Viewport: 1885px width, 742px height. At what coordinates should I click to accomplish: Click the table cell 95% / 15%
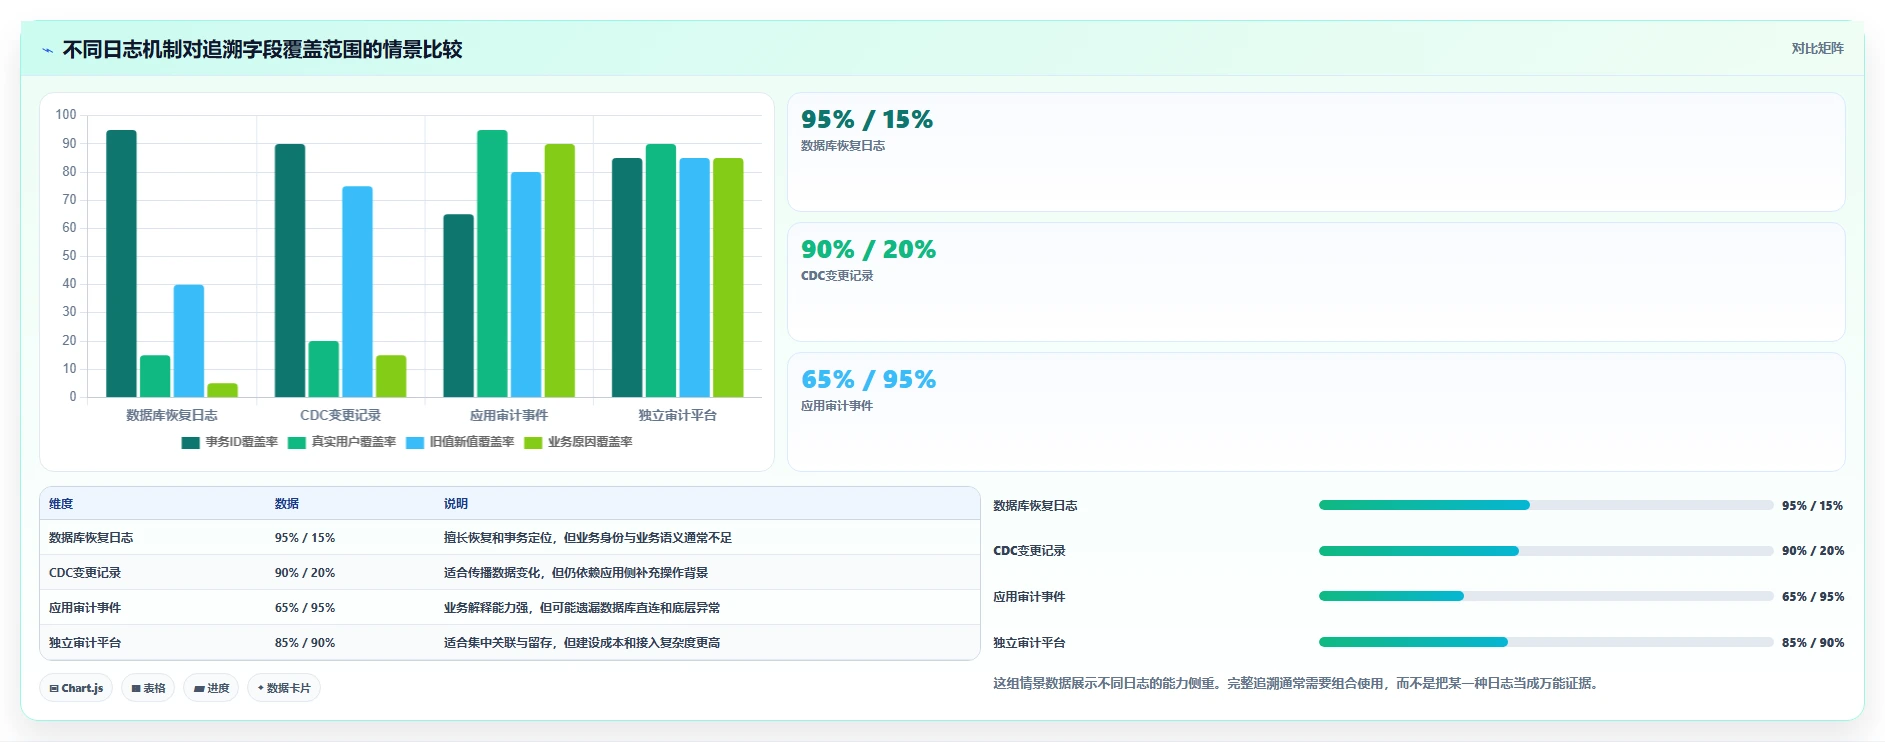305,538
